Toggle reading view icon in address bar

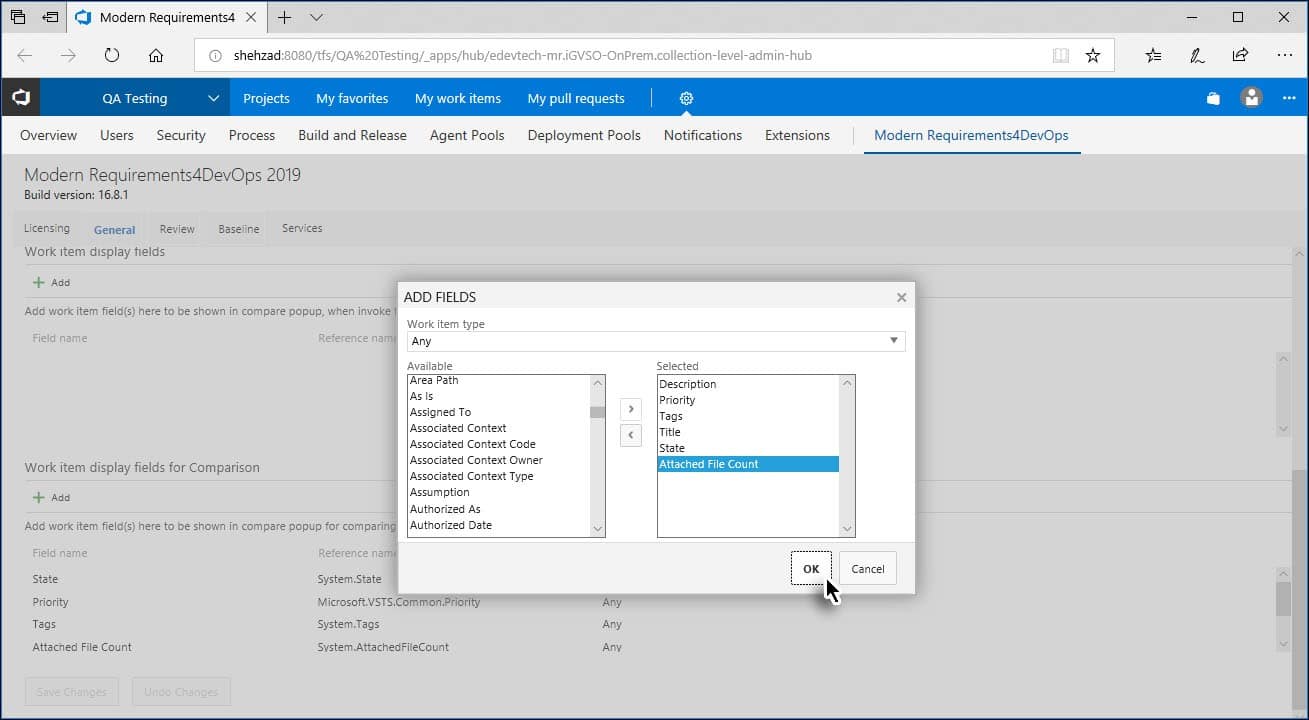tap(1061, 56)
